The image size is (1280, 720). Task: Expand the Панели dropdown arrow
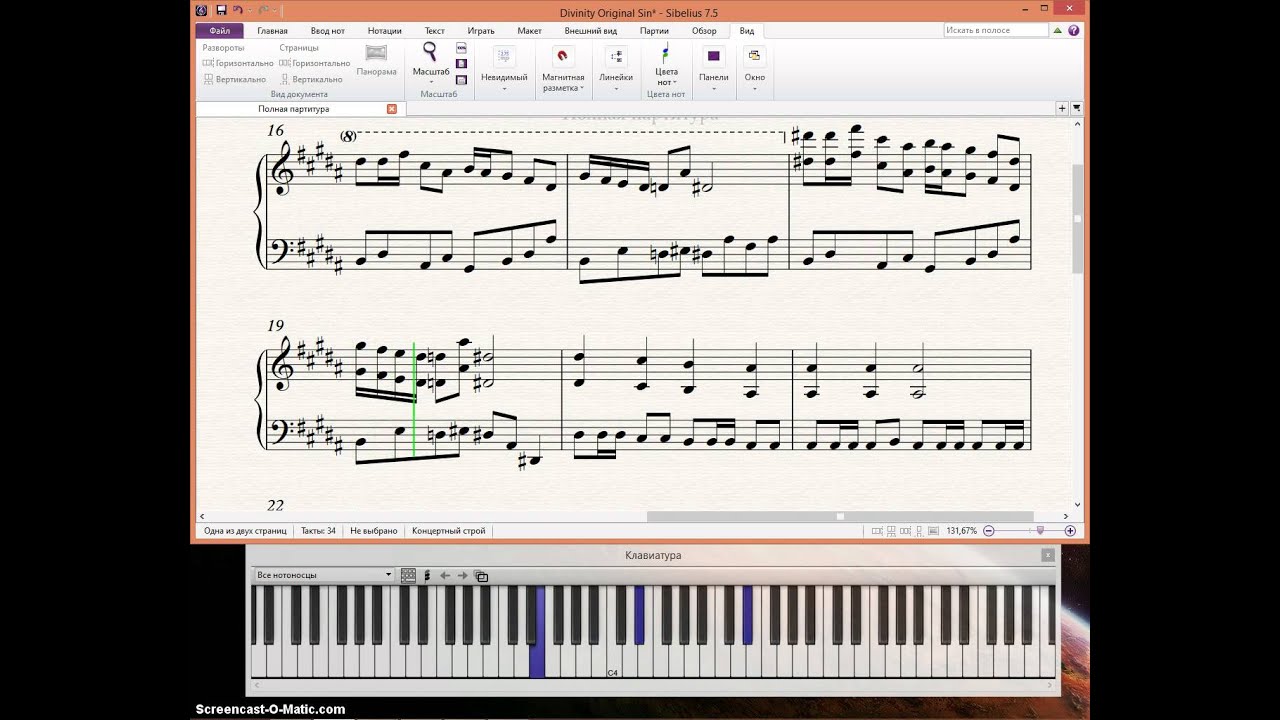tap(714, 89)
